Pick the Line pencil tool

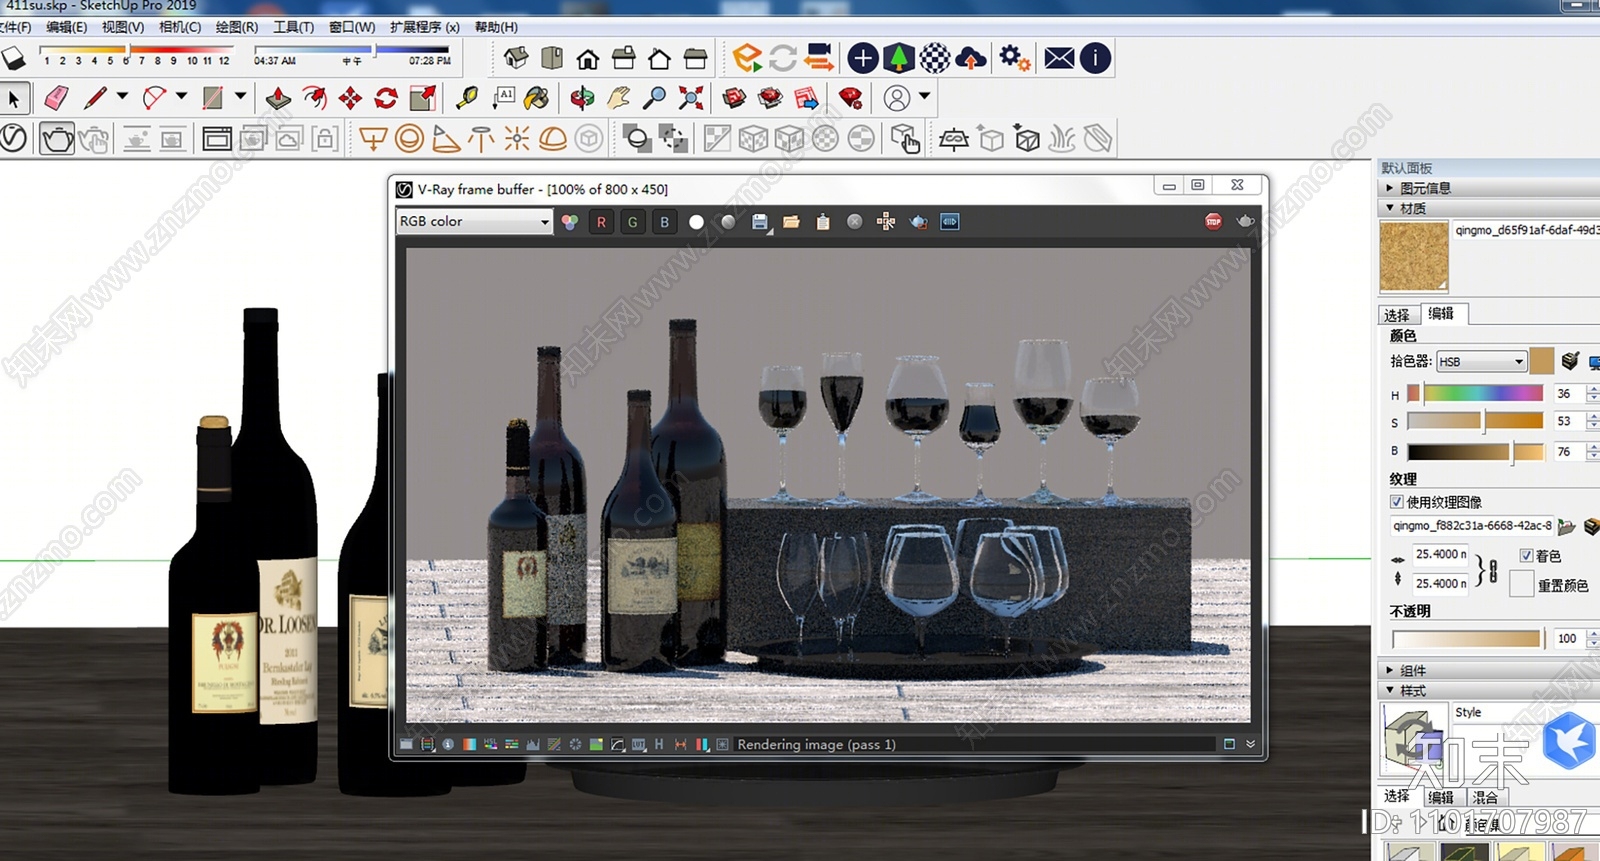(95, 98)
